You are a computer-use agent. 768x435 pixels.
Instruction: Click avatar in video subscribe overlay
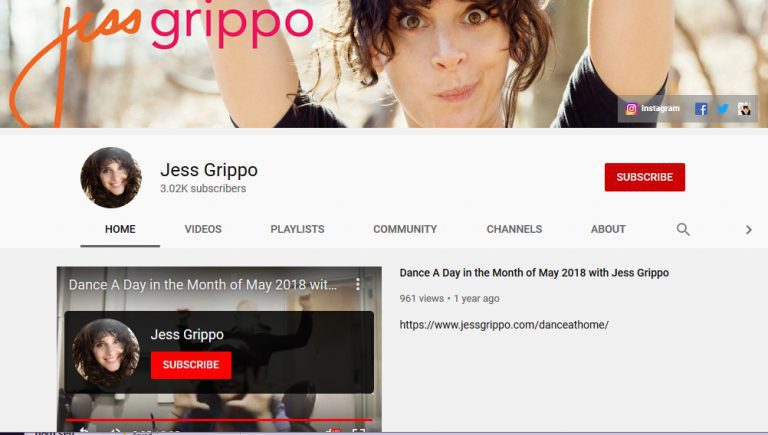pyautogui.click(x=106, y=352)
